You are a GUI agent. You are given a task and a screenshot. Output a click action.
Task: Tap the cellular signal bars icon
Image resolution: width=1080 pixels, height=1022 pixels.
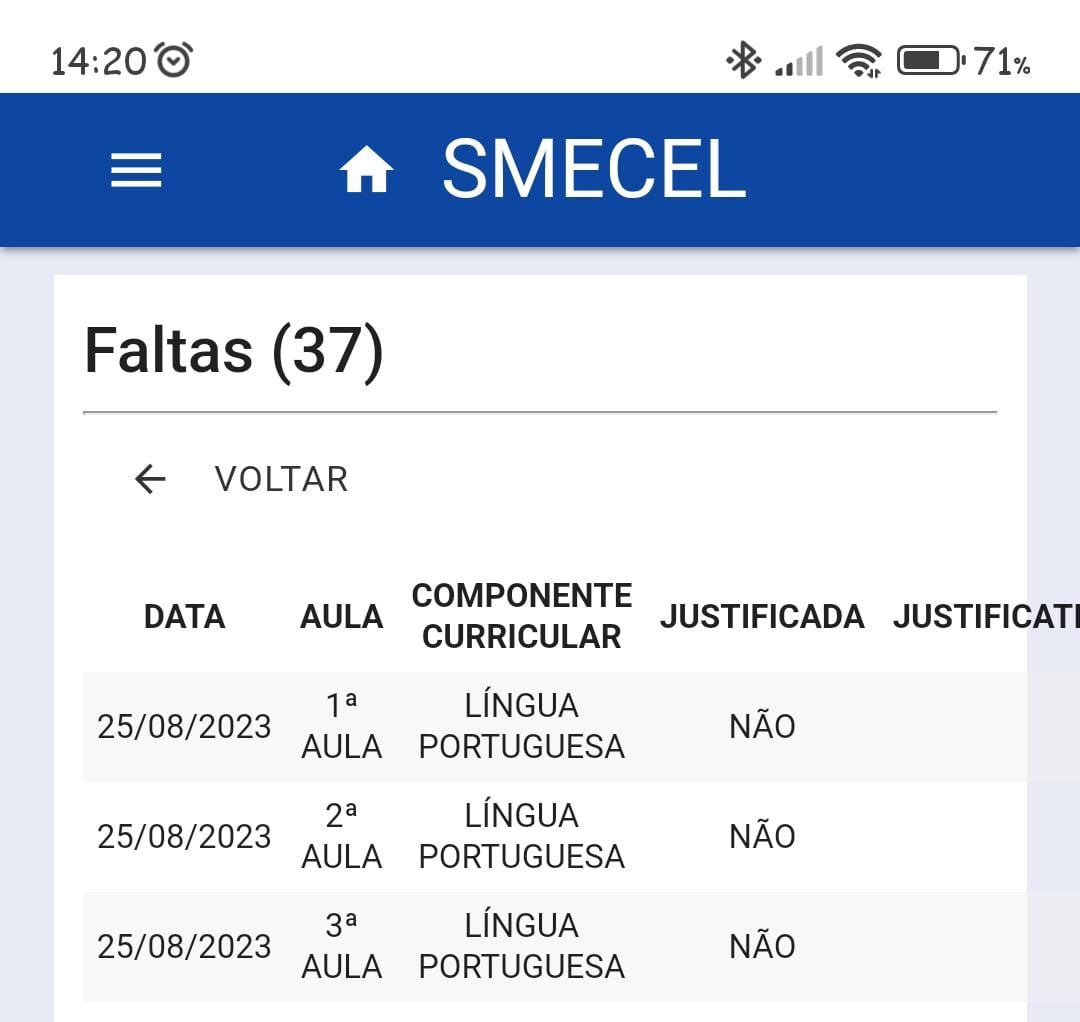coord(799,61)
